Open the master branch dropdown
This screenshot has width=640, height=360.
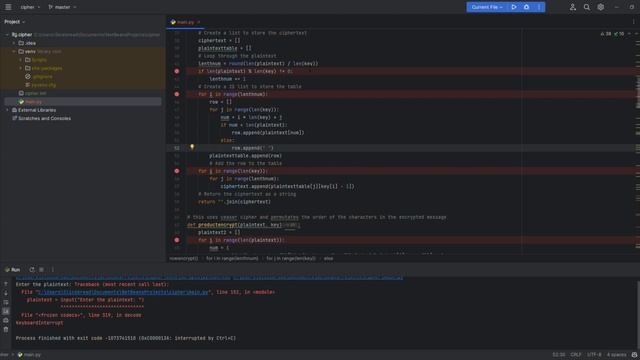tap(62, 7)
